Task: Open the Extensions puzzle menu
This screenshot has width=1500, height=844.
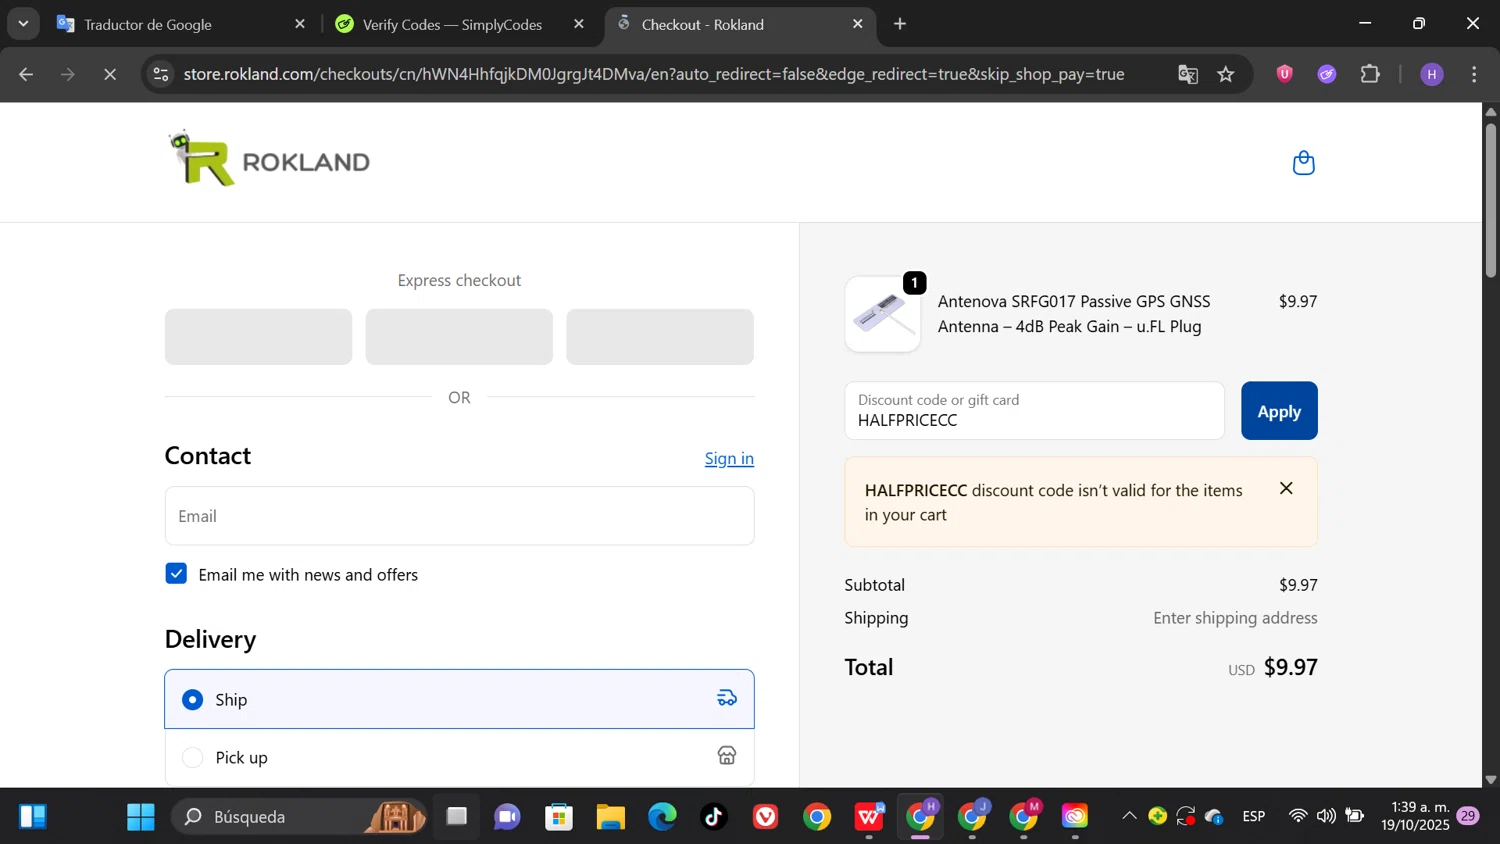Action: pyautogui.click(x=1370, y=74)
